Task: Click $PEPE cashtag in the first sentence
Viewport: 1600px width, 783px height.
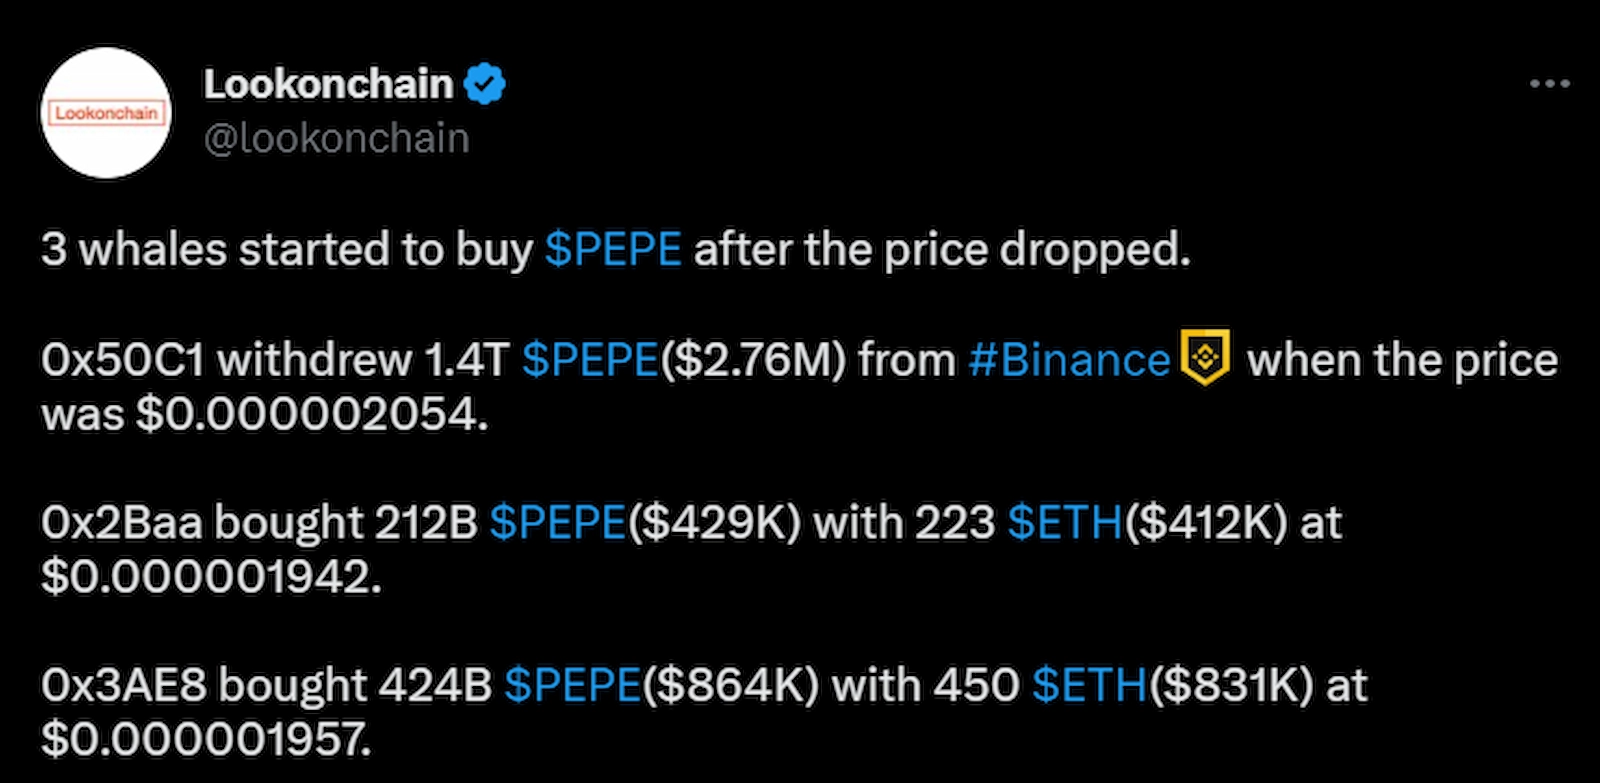Action: [x=612, y=249]
